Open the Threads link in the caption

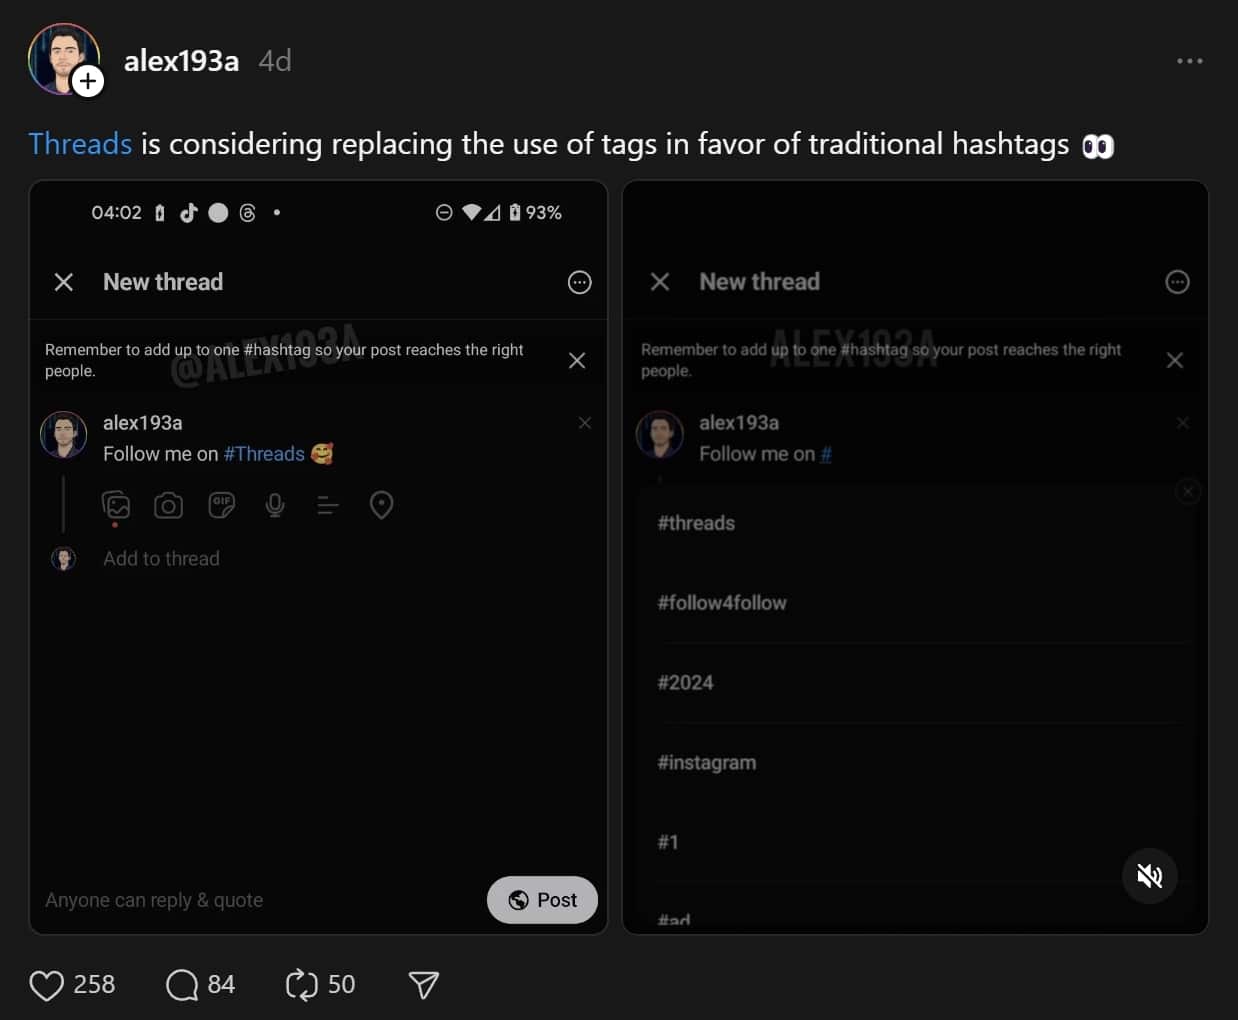(x=80, y=143)
